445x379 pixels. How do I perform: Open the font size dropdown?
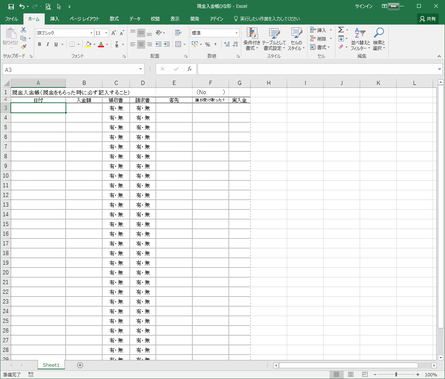coord(106,33)
